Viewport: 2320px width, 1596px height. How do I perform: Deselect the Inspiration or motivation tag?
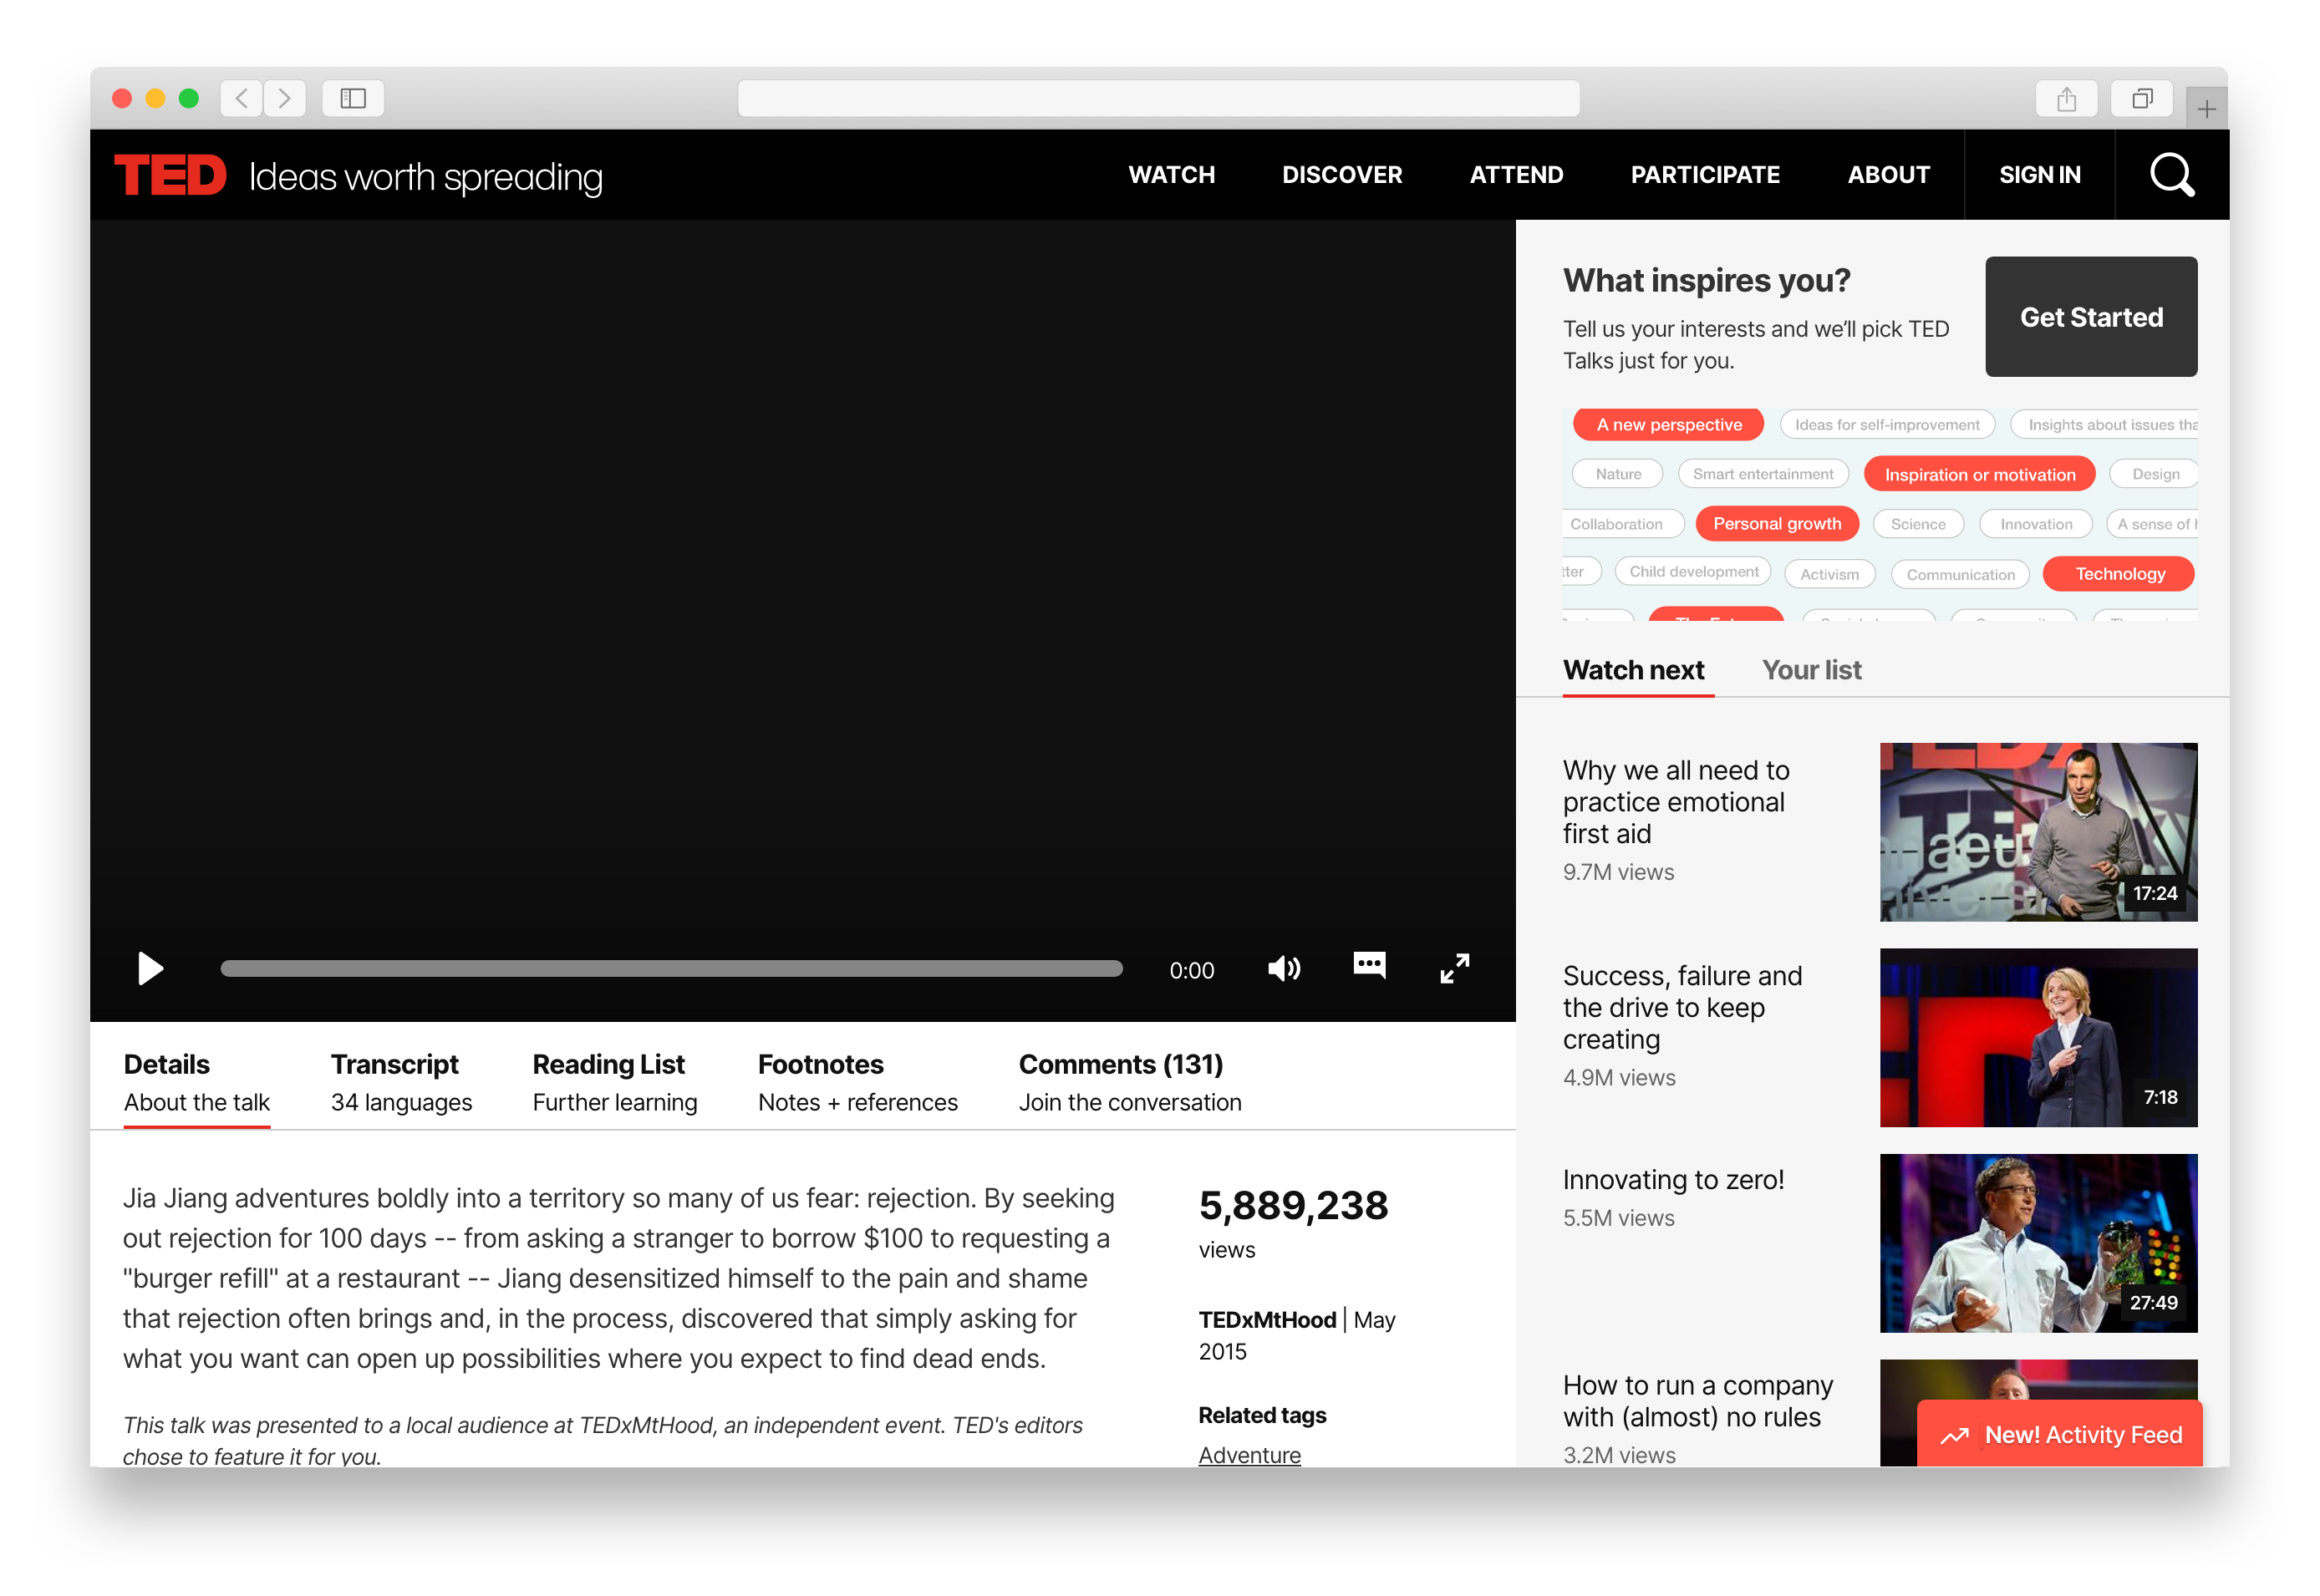1979,474
